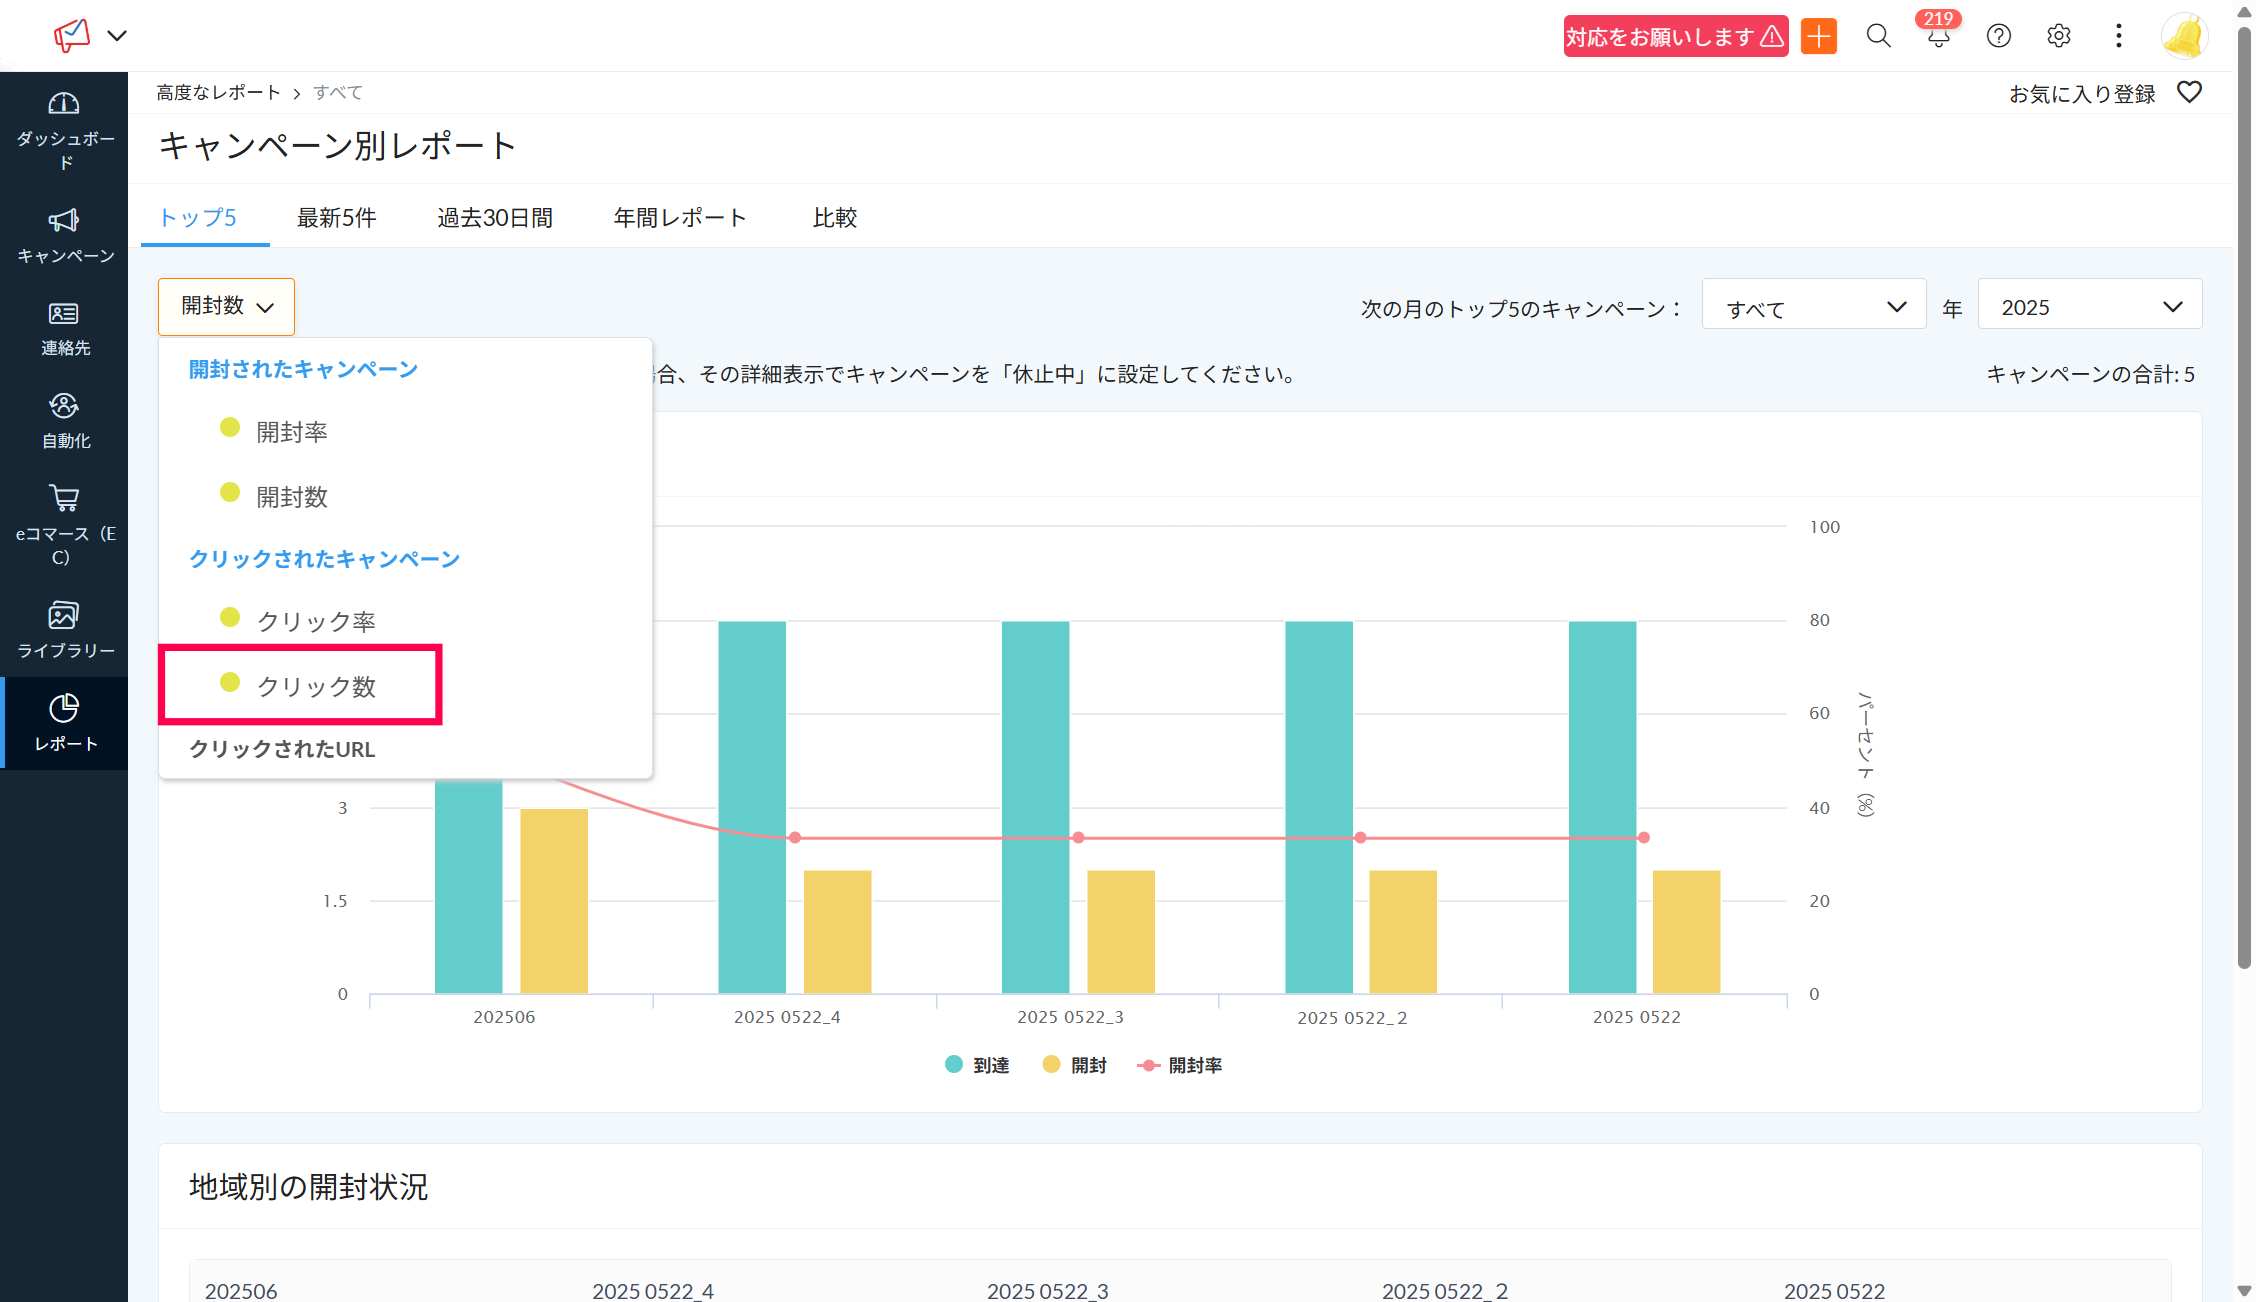Viewport: 2256px width, 1302px height.
Task: Open the year dropdown showing 2025
Action: click(2089, 307)
